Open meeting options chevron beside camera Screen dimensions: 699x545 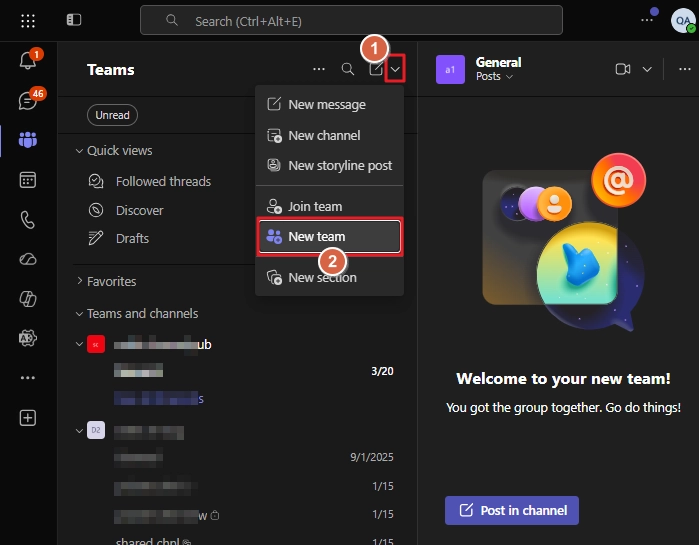(x=647, y=69)
